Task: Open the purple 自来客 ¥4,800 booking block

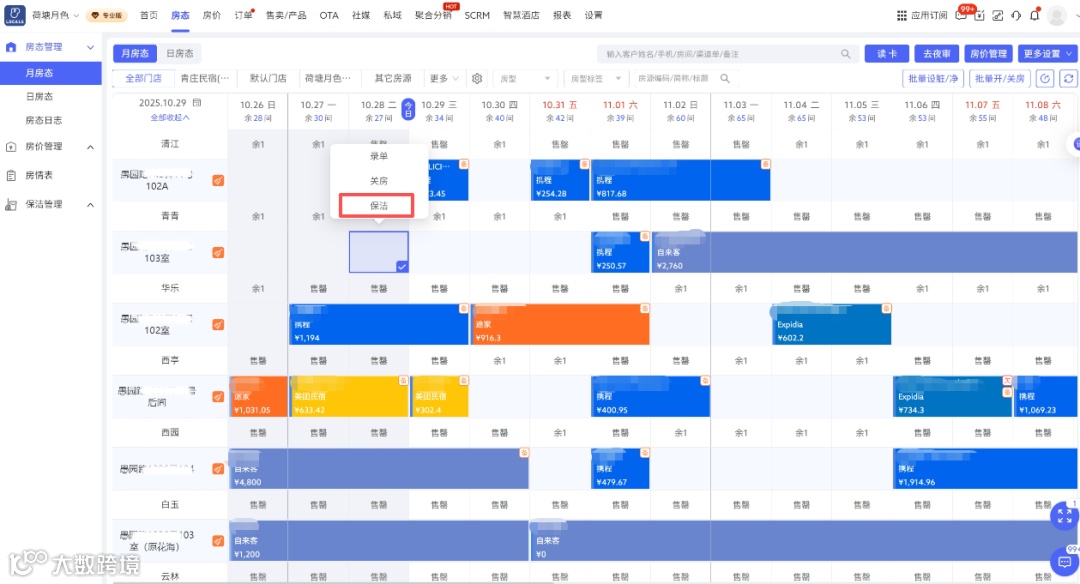Action: pos(378,469)
